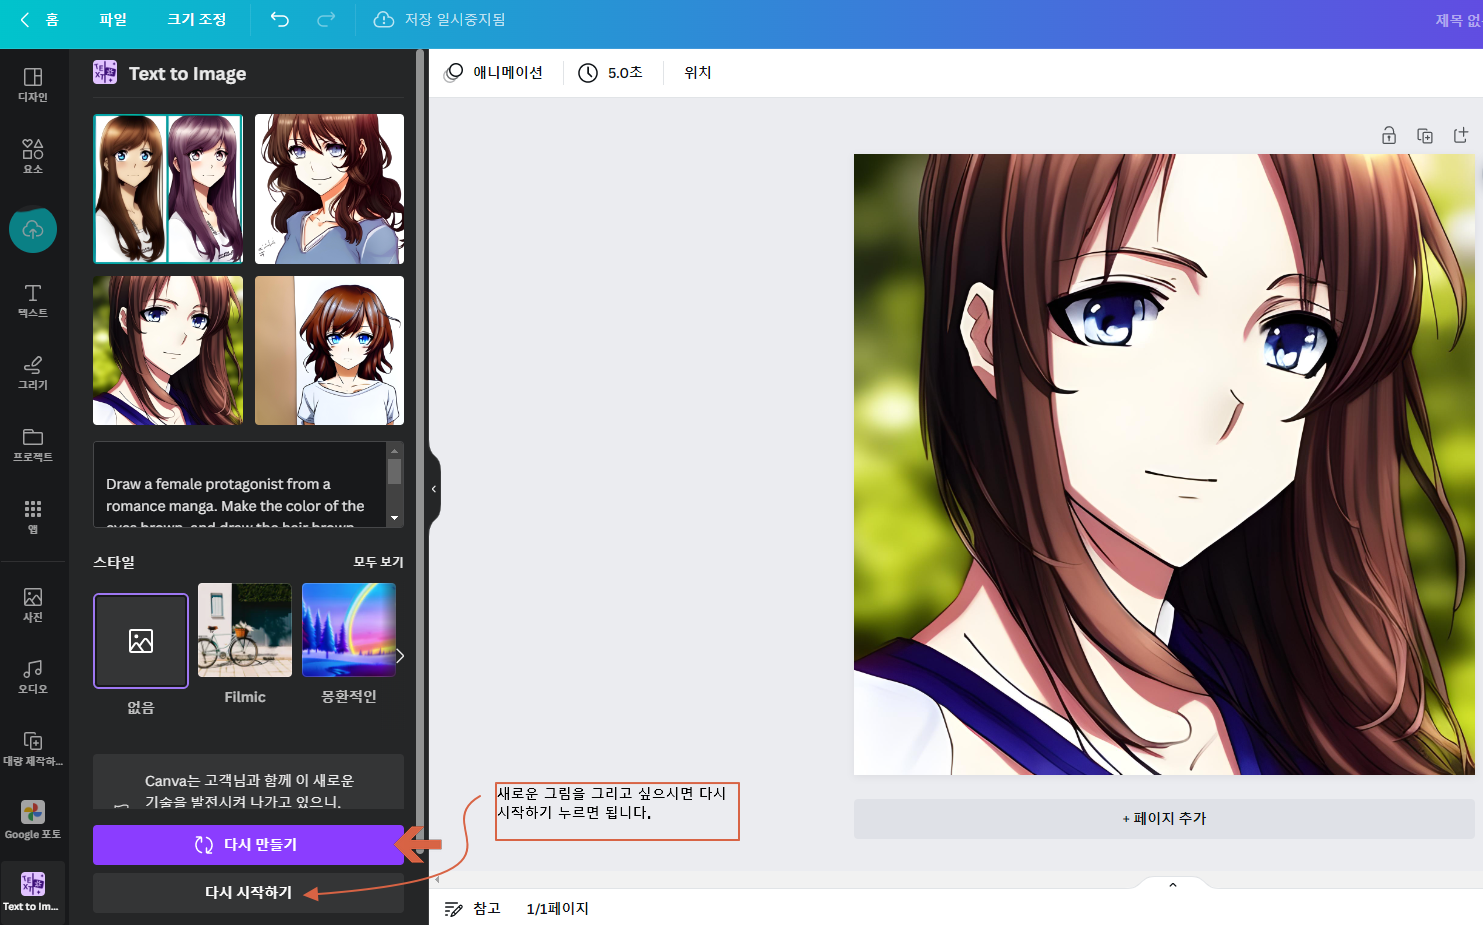Click the 1/1페이지 page indicator

pyautogui.click(x=558, y=908)
